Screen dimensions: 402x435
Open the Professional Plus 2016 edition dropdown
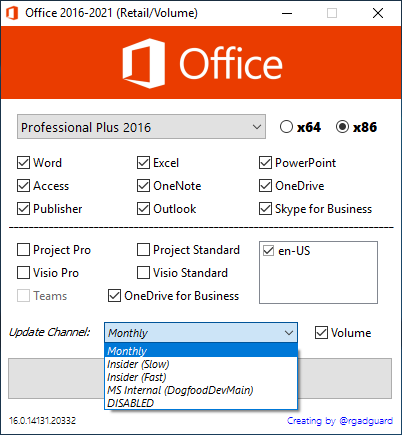[141, 127]
